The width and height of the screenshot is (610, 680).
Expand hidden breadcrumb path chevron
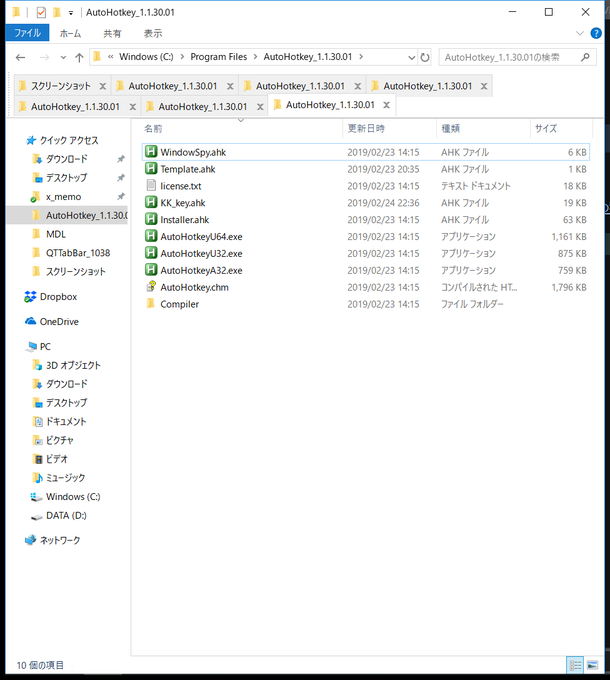(x=111, y=57)
